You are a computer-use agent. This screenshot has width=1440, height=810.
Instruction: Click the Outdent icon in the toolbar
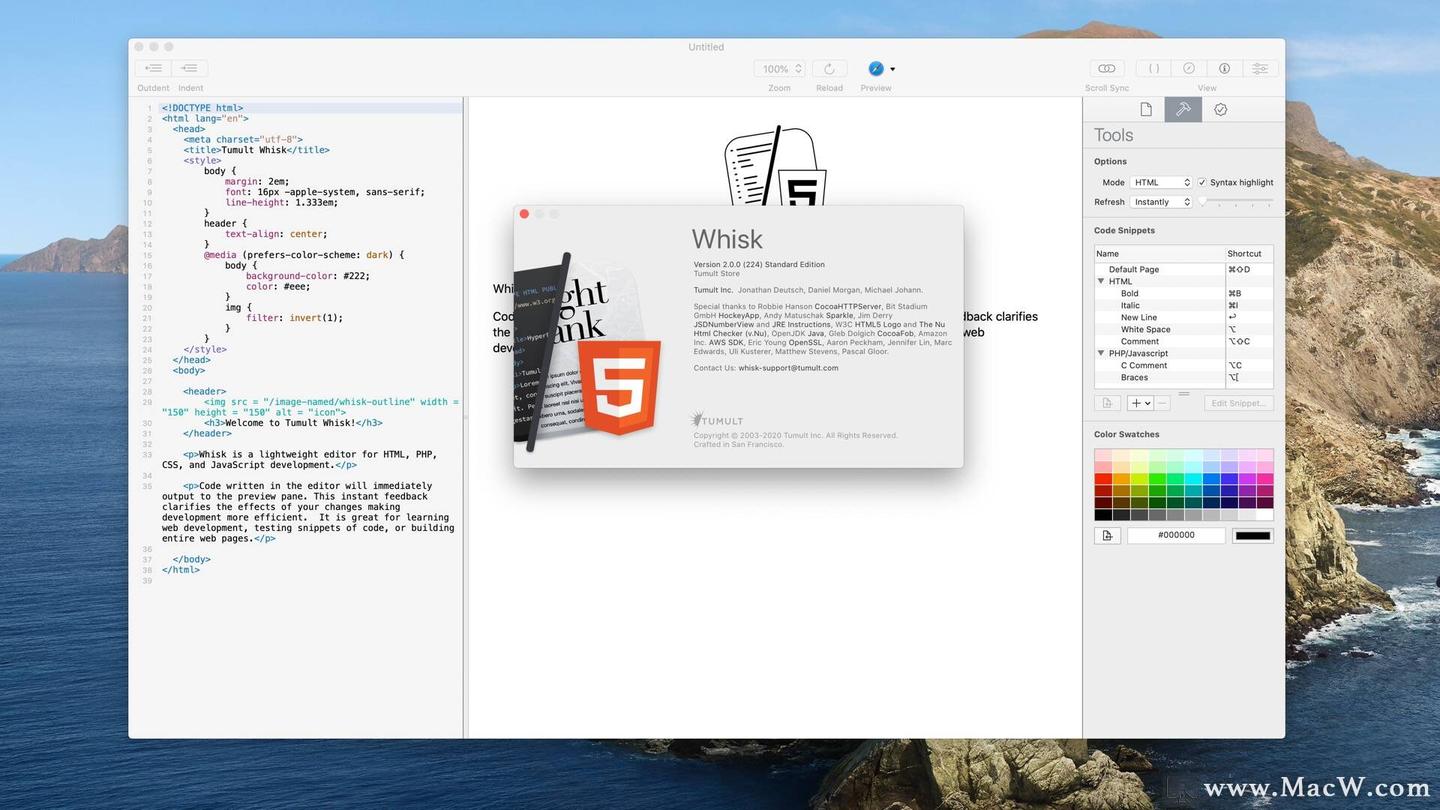153,68
